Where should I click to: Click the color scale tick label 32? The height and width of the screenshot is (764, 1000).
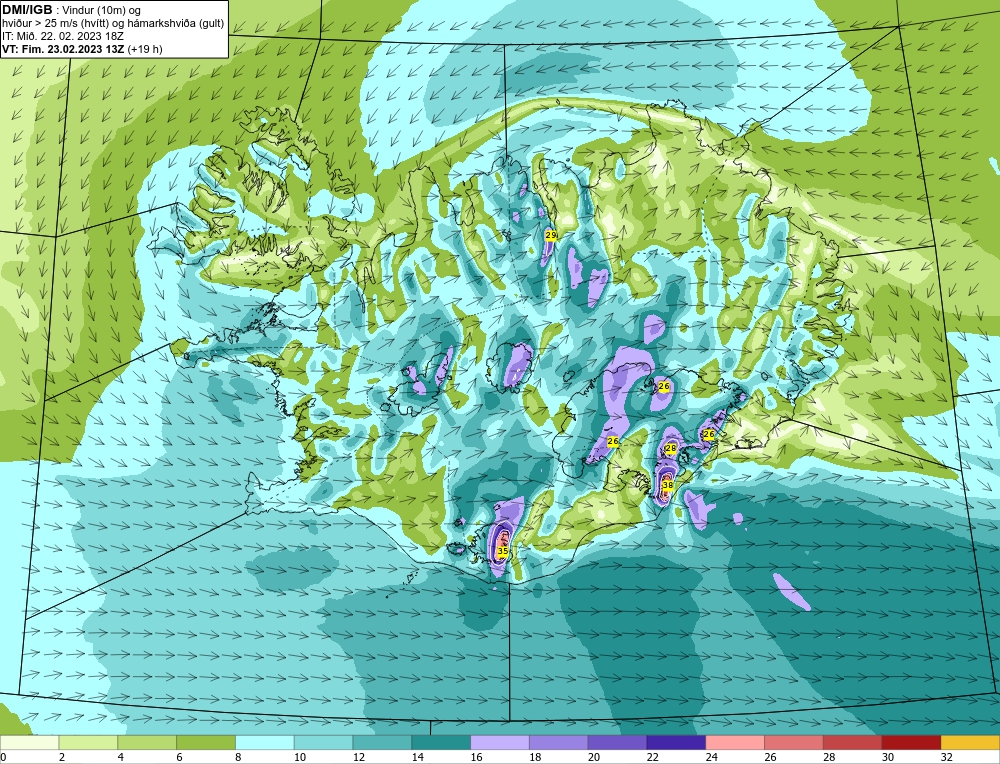tap(946, 757)
